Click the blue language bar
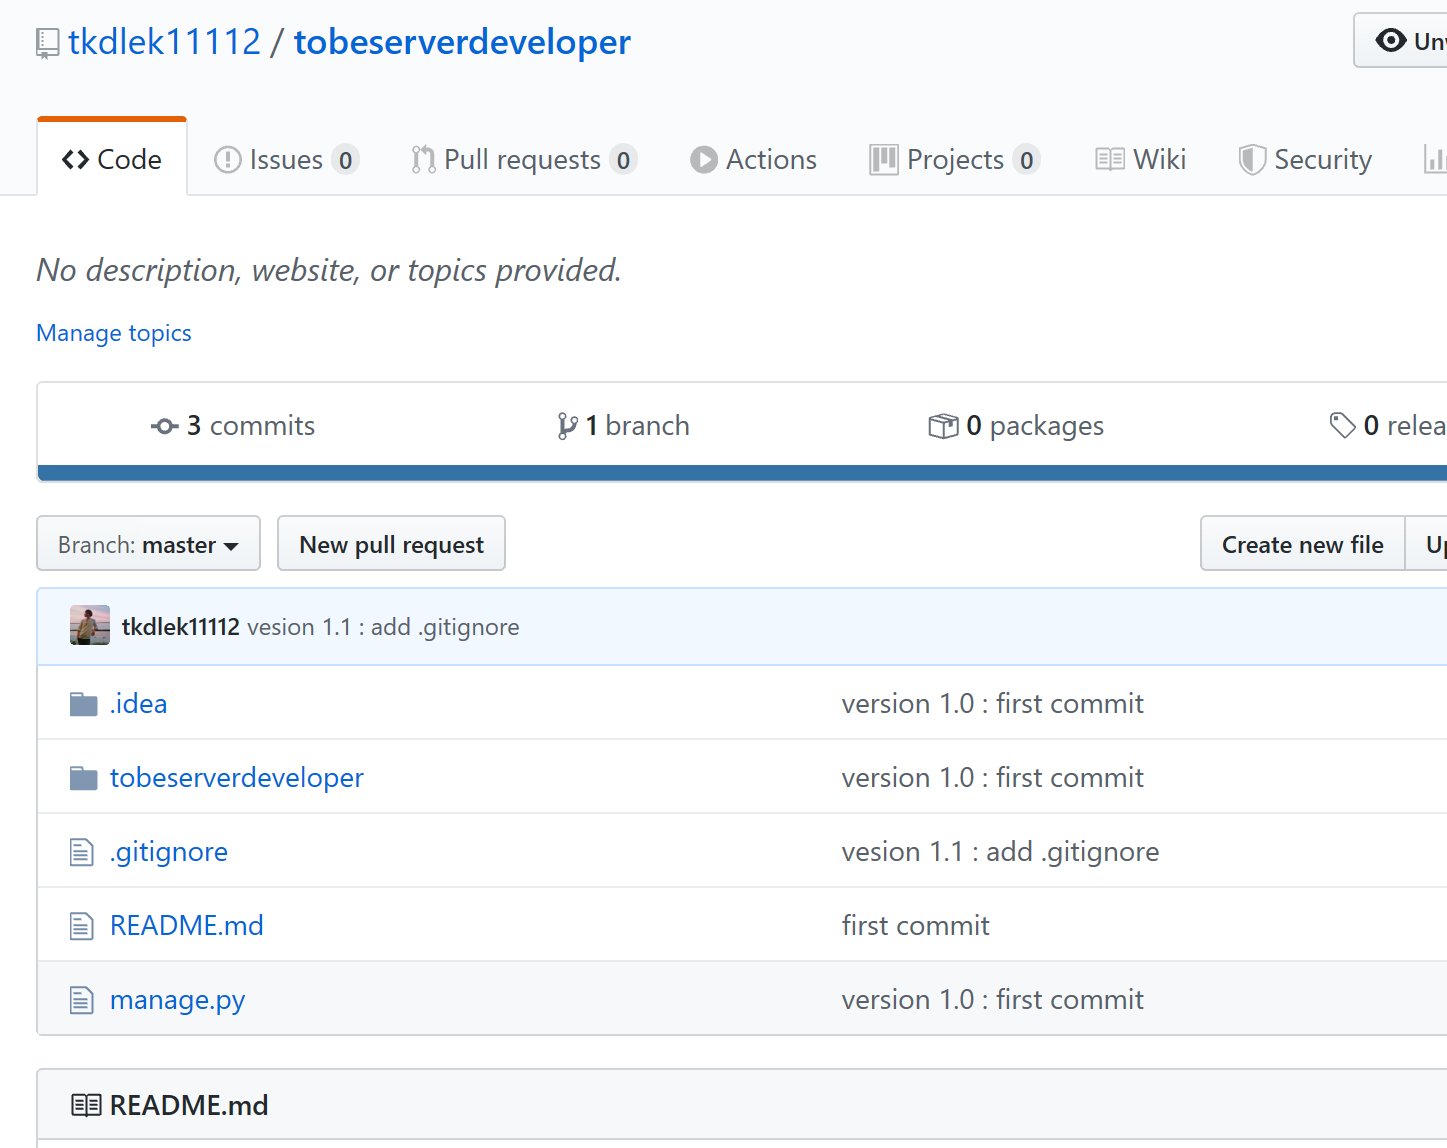Image resolution: width=1447 pixels, height=1148 pixels. coord(742,473)
